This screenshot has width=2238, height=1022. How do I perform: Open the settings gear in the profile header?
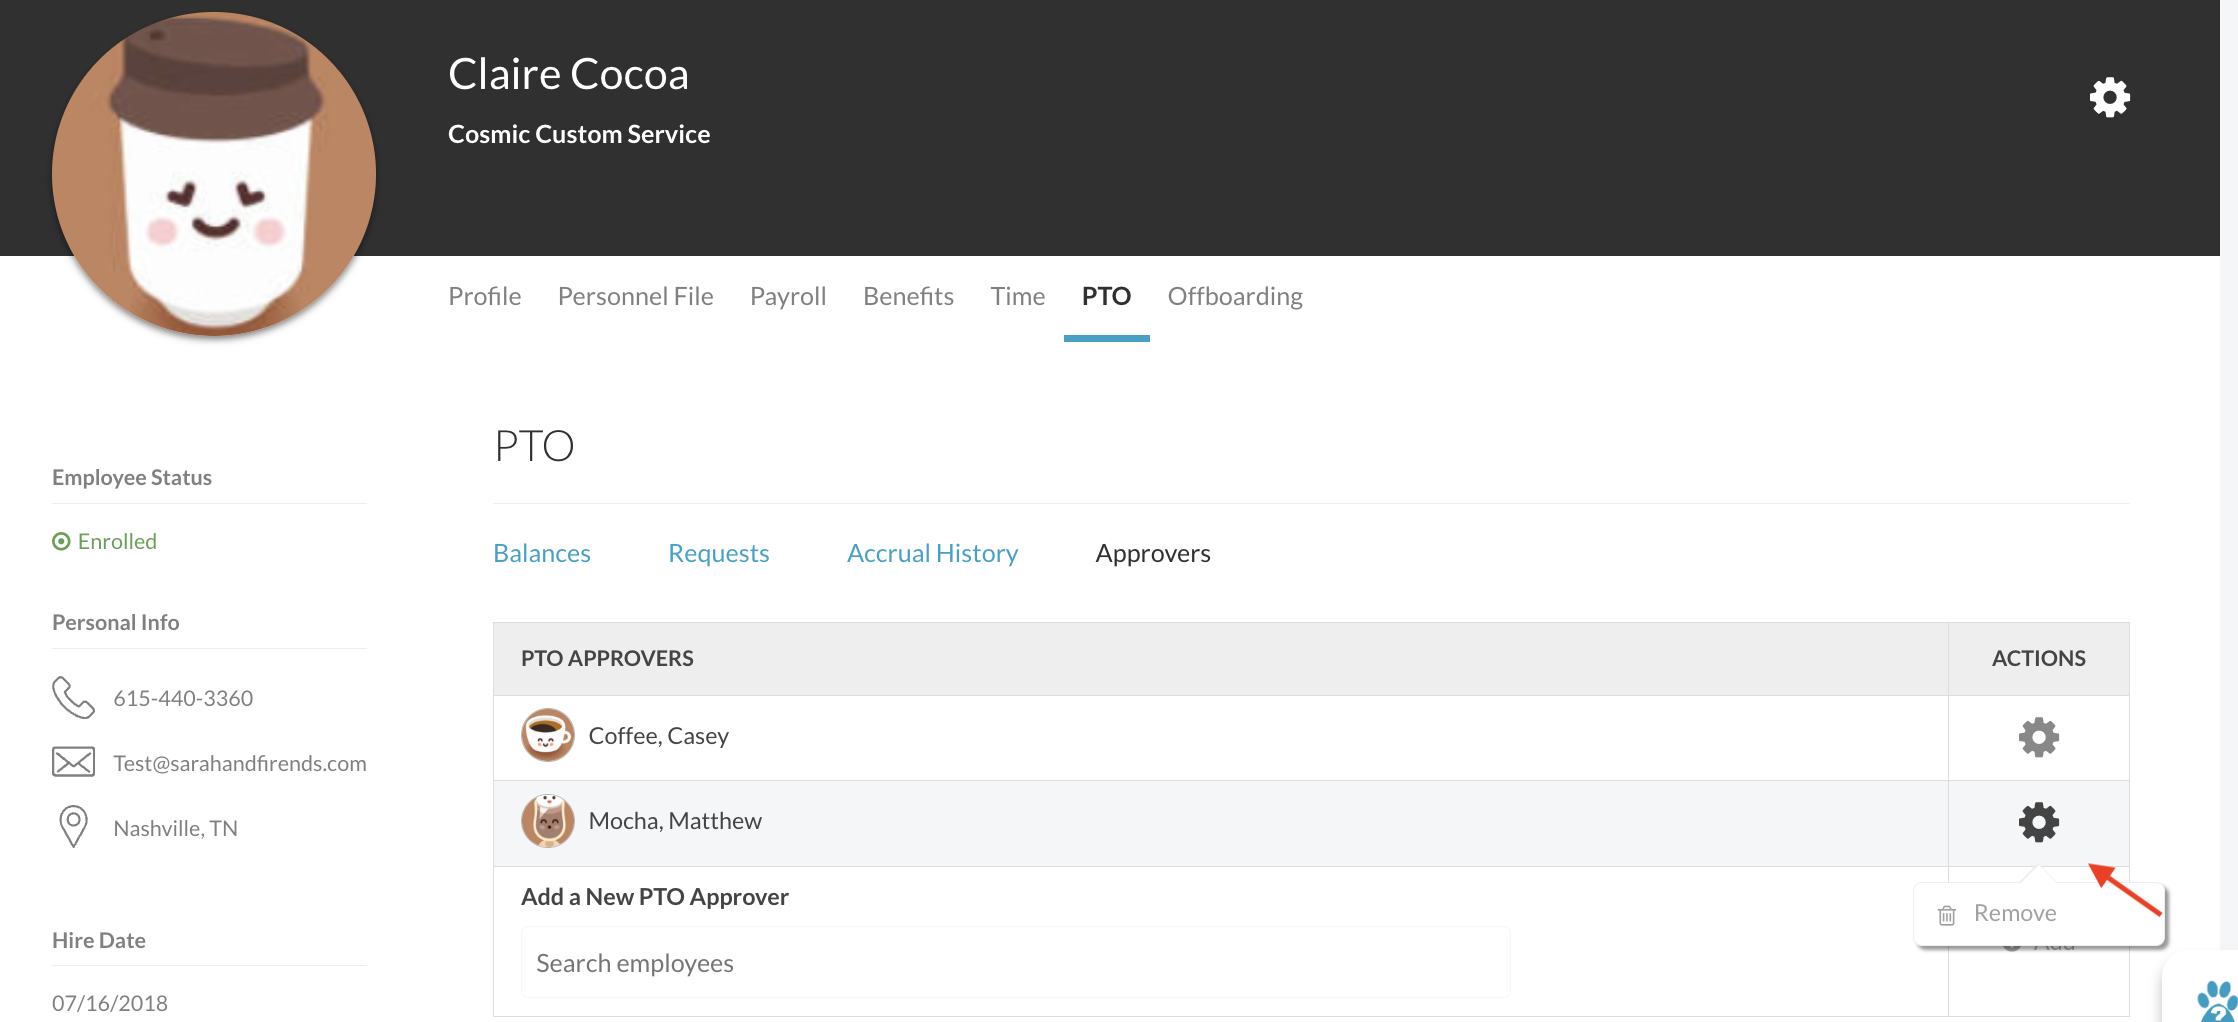click(2109, 97)
